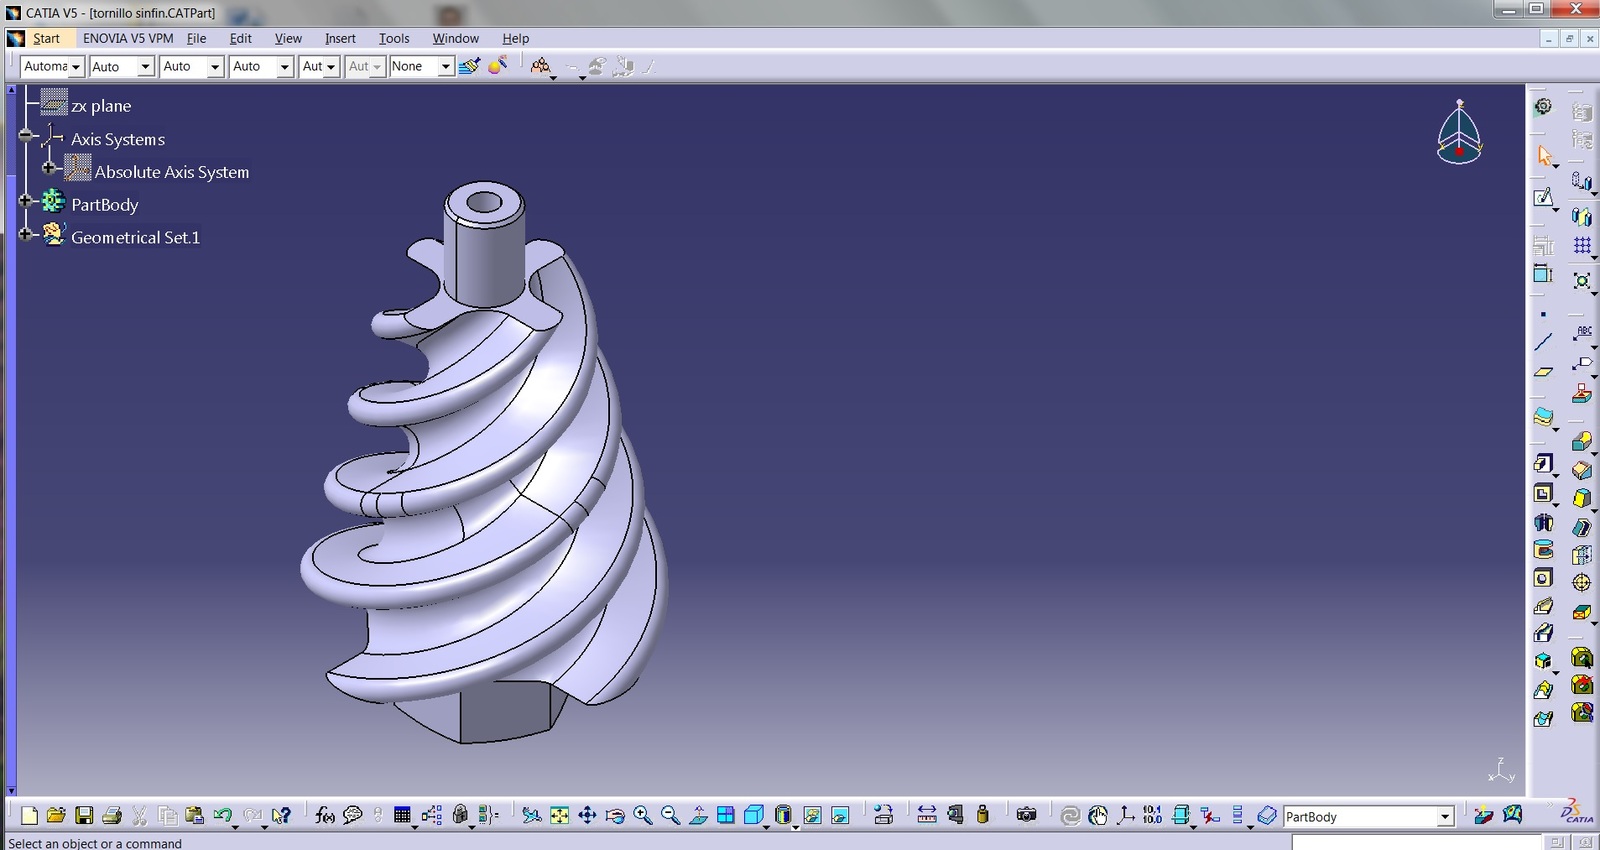Select the Rotate view tool
The height and width of the screenshot is (850, 1600).
(x=615, y=816)
